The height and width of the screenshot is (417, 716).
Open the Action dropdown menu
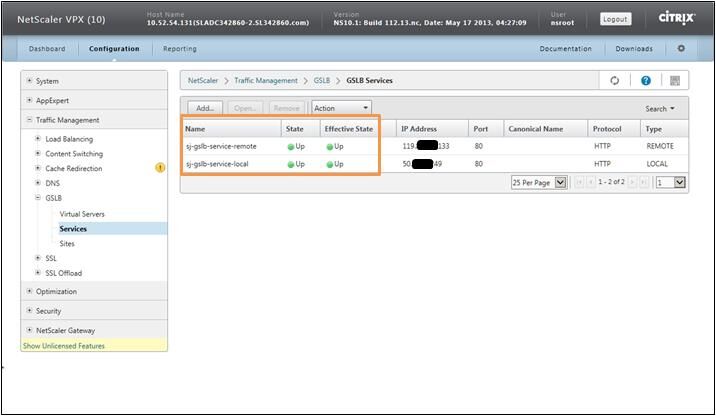point(341,108)
